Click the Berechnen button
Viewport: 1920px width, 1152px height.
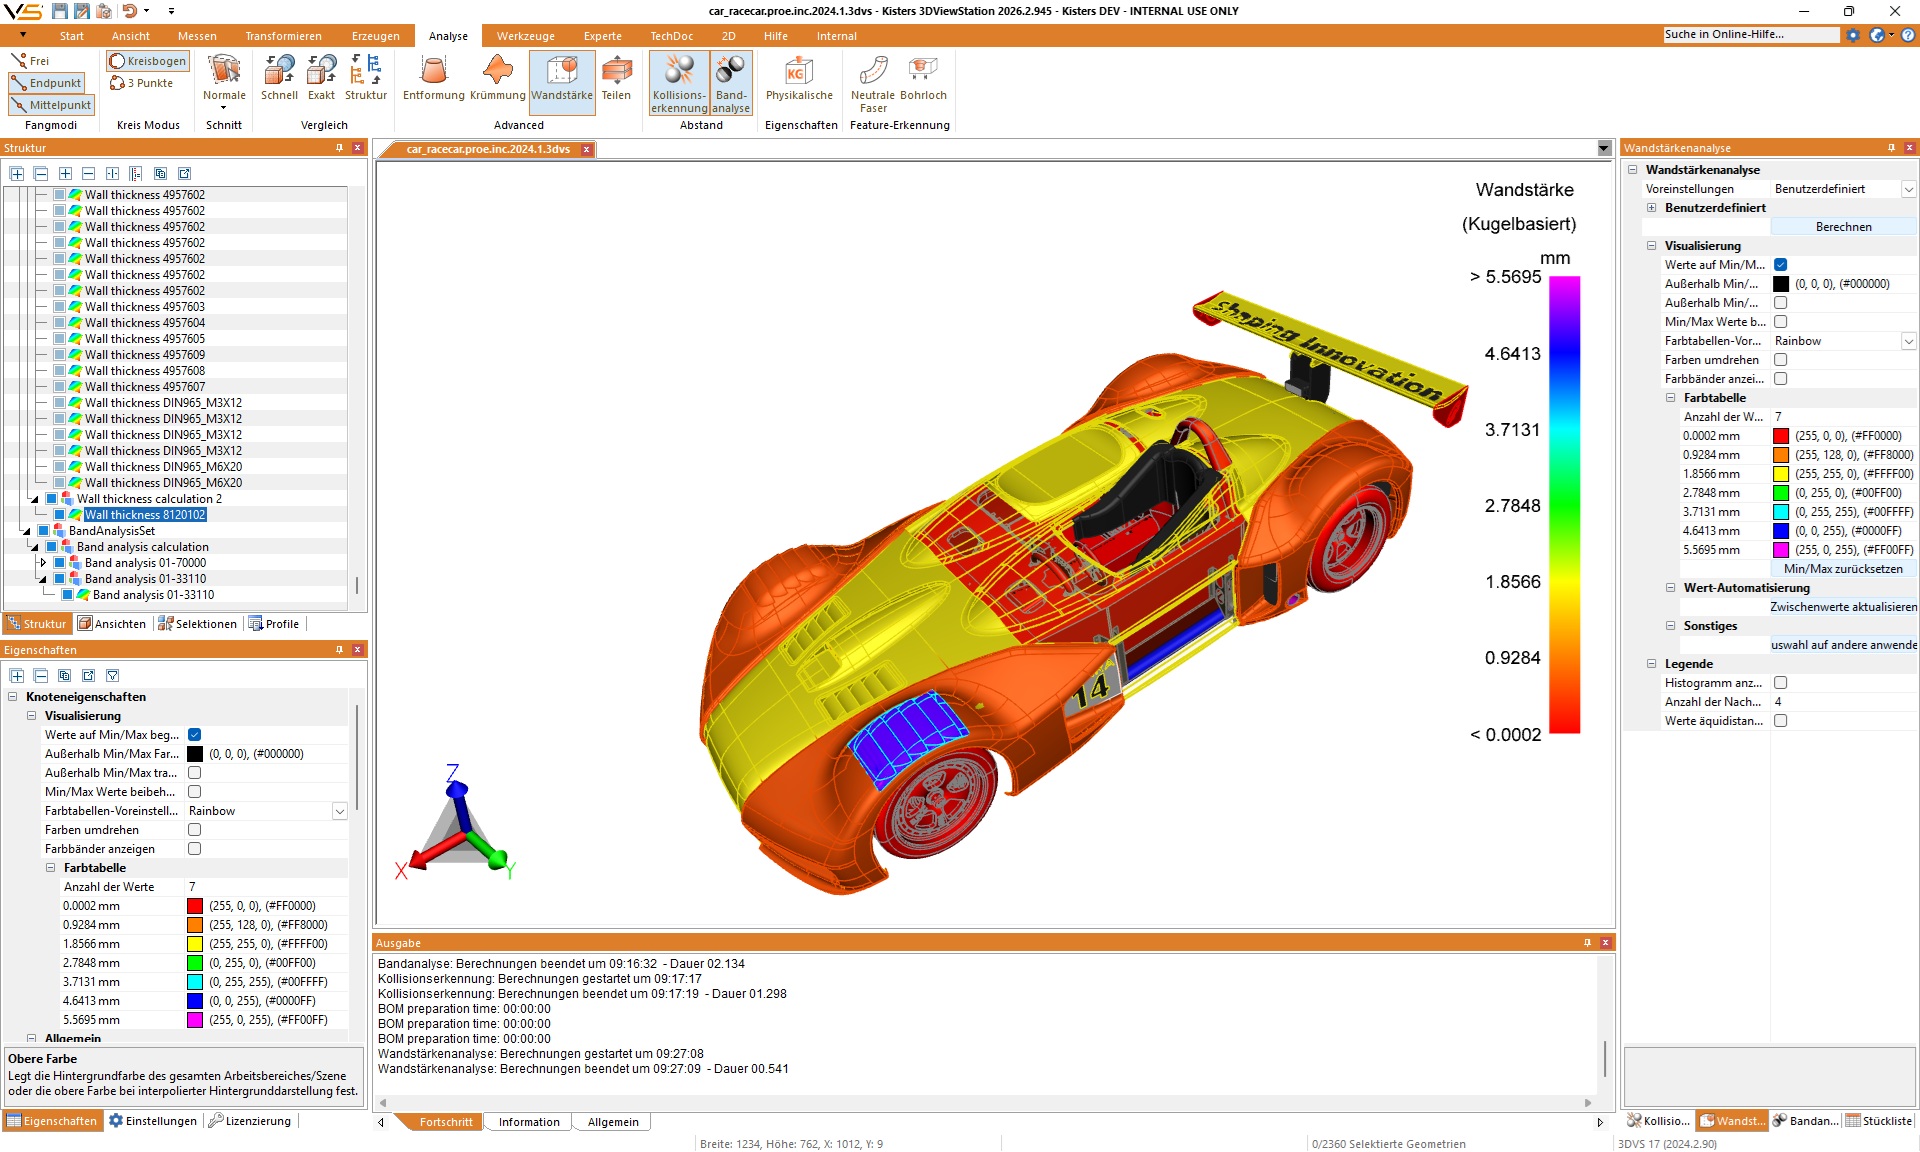pyautogui.click(x=1843, y=227)
